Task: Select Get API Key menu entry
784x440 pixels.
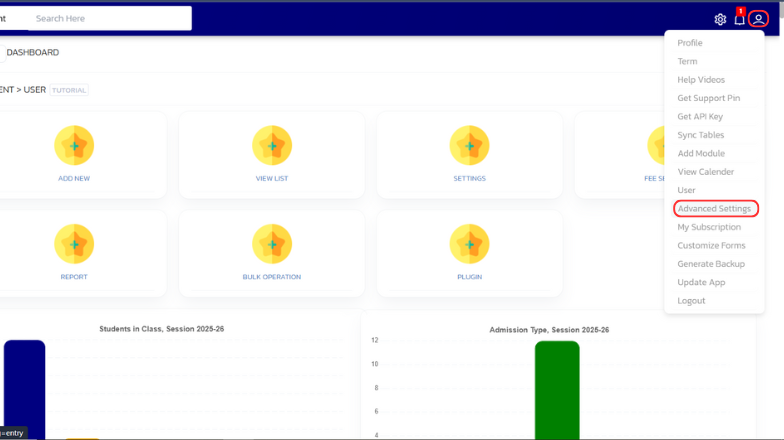Action: coord(700,117)
